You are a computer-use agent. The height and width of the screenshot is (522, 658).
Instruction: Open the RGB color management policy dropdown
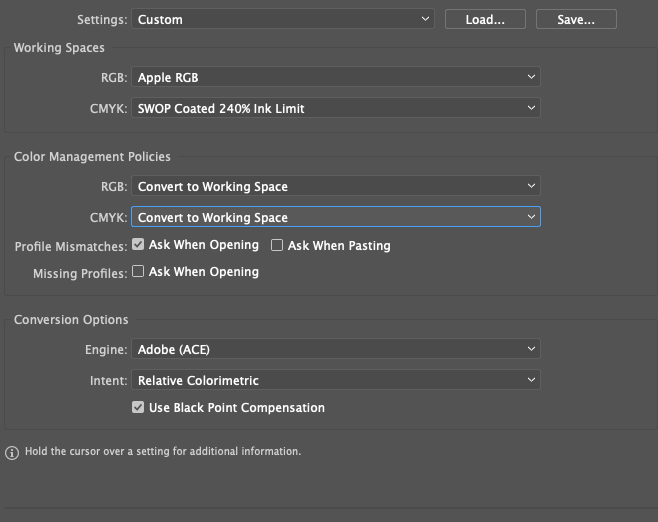tap(335, 186)
